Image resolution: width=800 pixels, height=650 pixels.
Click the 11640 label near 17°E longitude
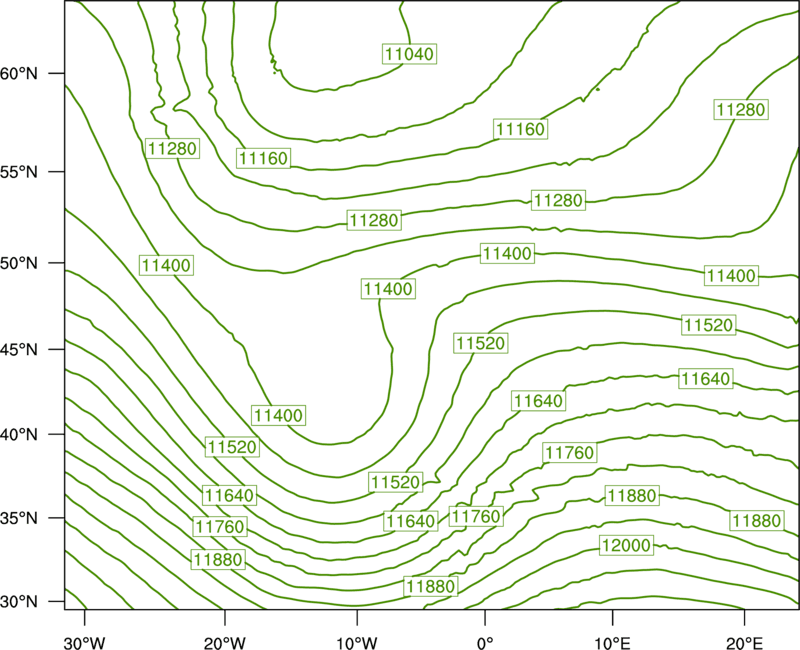pos(706,379)
